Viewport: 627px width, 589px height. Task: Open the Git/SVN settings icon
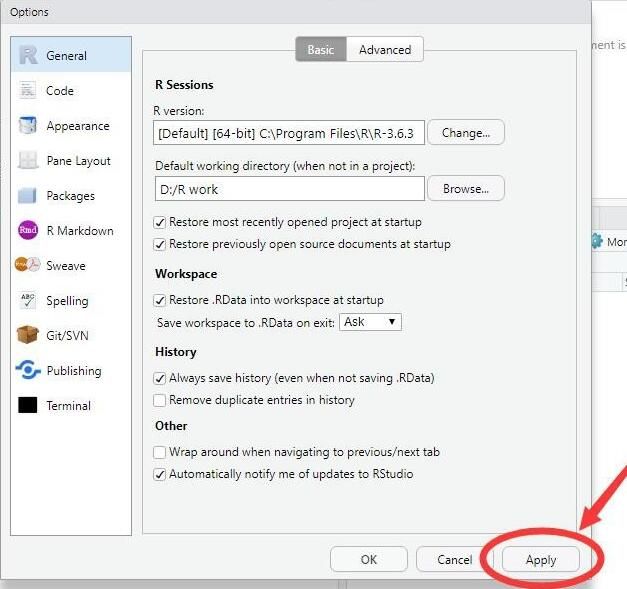[28, 336]
